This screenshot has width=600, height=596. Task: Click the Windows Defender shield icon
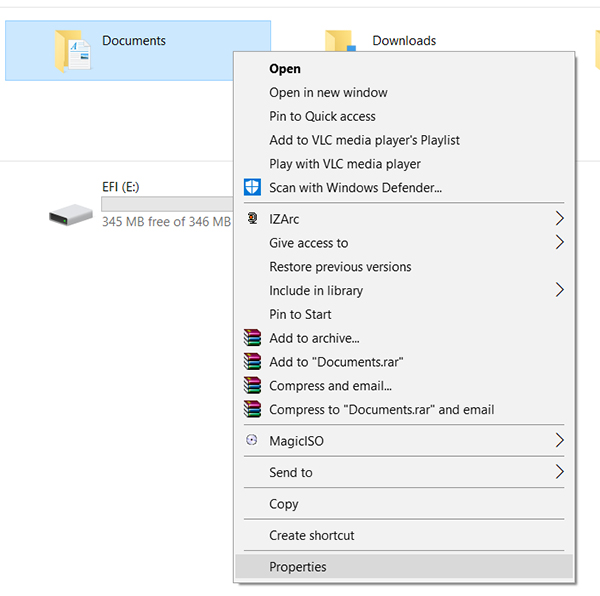[x=252, y=187]
